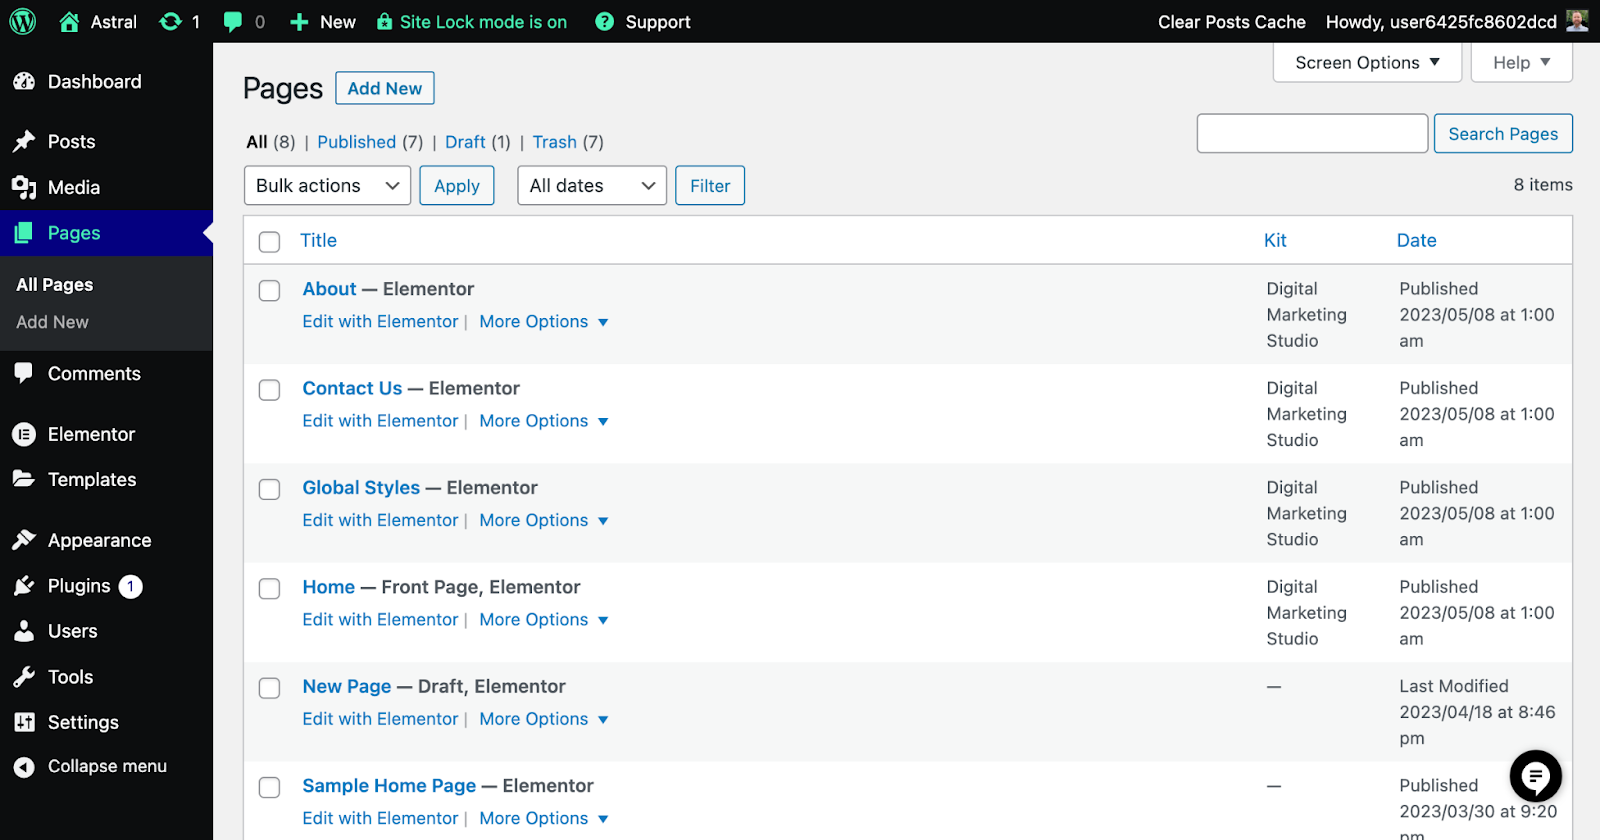Viewport: 1600px width, 840px height.
Task: Open the updates icon in admin bar
Action: [171, 21]
